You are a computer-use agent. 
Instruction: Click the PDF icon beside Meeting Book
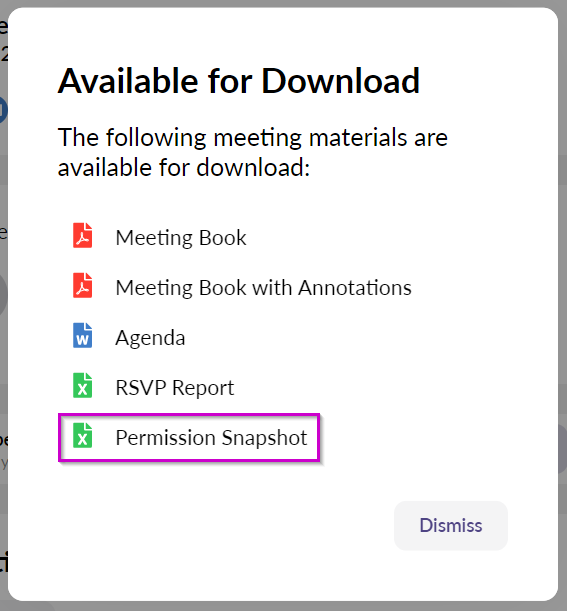(83, 235)
